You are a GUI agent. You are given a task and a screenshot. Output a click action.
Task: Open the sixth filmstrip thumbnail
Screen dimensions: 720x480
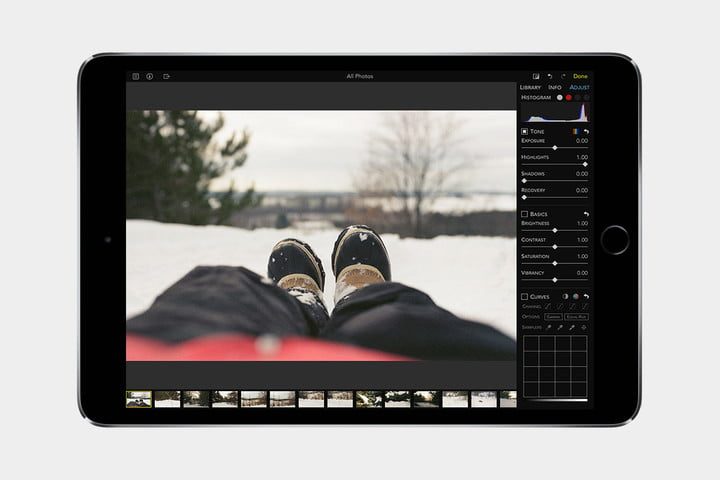(282, 399)
